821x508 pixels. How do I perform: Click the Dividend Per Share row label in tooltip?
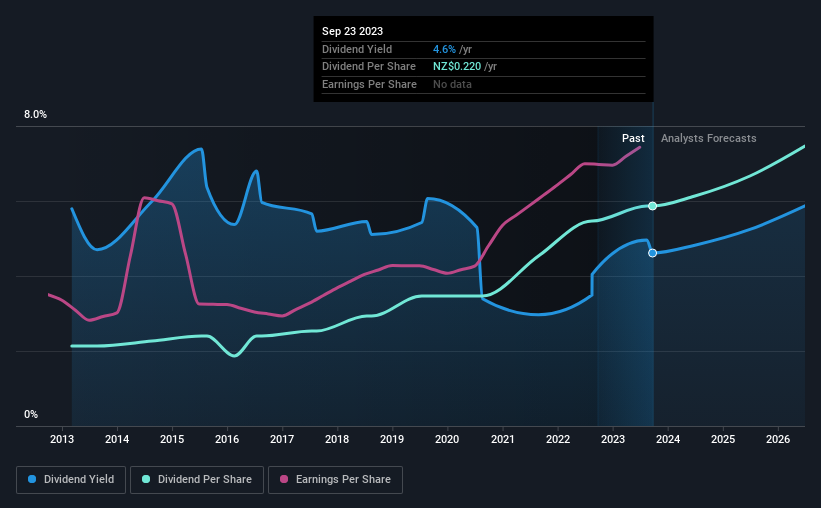369,67
